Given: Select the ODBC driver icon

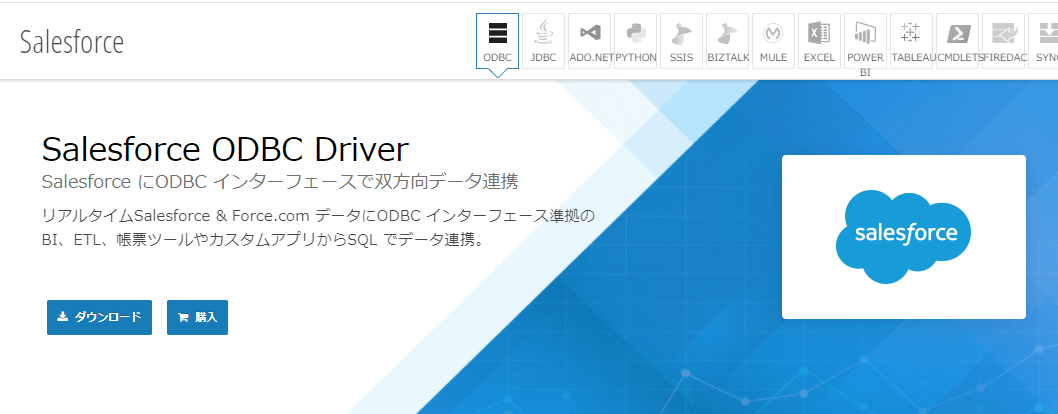Looking at the screenshot, I should coord(497,41).
